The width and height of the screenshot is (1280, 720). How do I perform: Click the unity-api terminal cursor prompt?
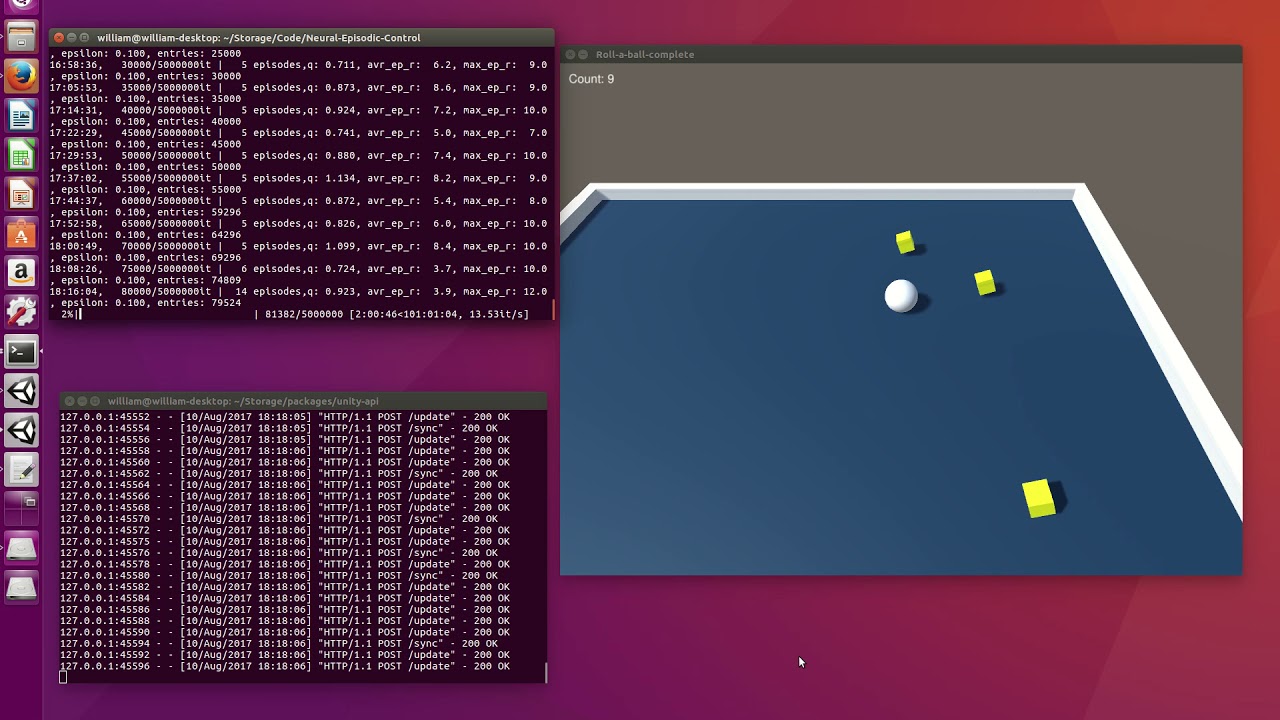(63, 677)
